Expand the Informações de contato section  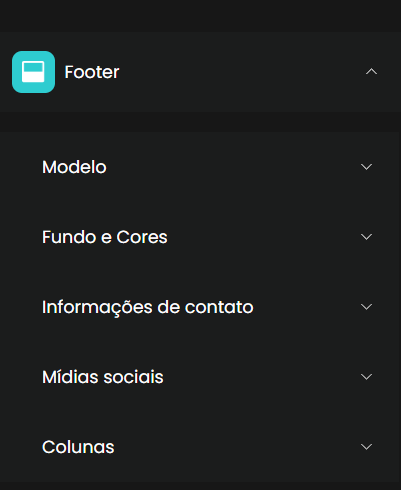pyautogui.click(x=200, y=307)
